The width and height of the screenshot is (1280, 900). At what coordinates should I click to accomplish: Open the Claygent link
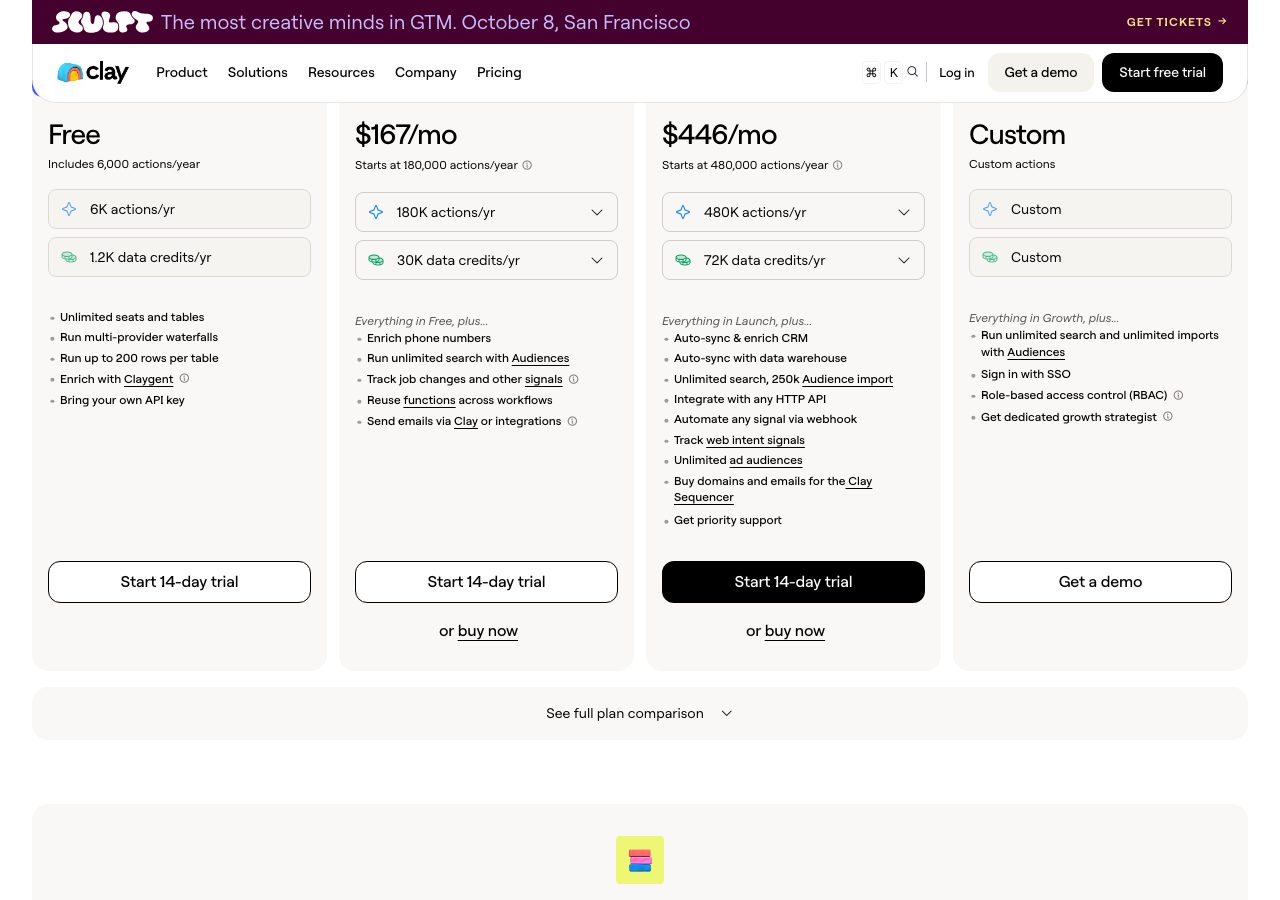(x=149, y=379)
